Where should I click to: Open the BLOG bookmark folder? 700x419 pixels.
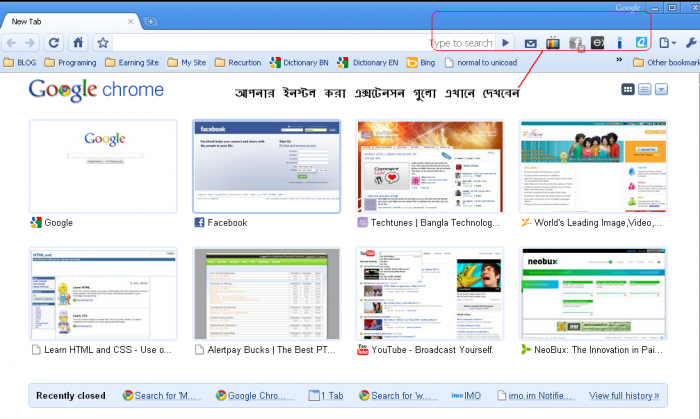click(20, 62)
